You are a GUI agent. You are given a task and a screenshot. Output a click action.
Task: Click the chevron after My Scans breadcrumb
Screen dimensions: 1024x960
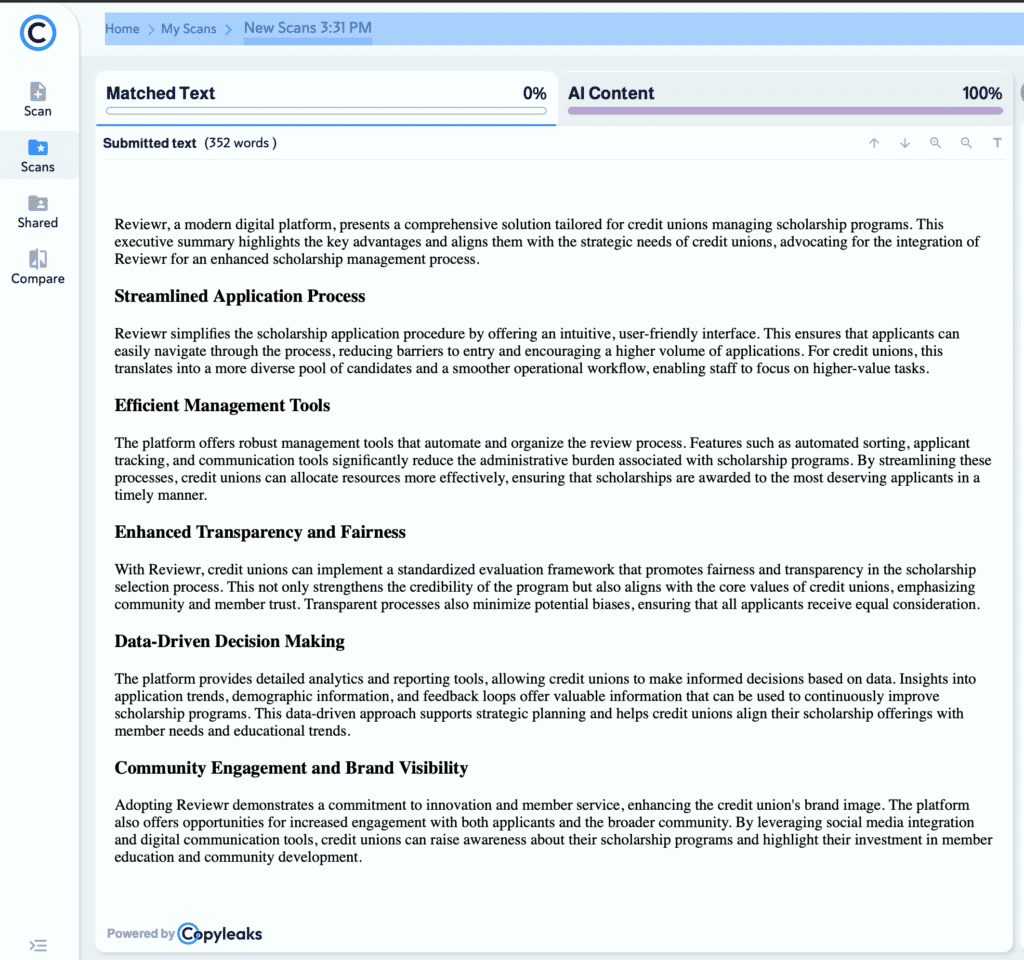228,29
